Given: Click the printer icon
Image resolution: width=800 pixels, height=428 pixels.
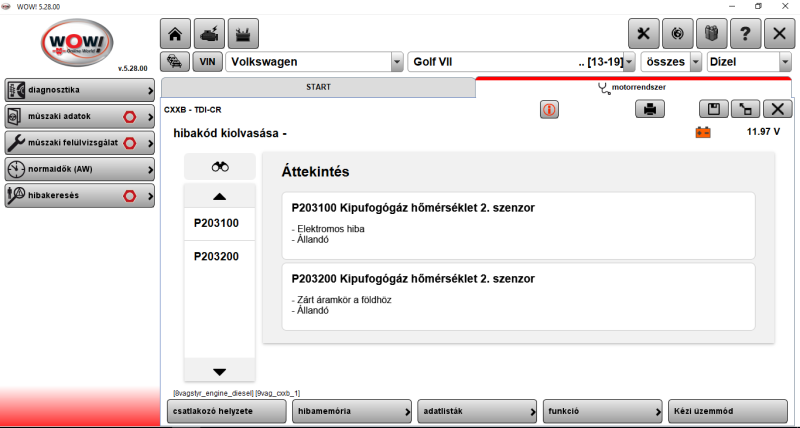Looking at the screenshot, I should pos(649,110).
